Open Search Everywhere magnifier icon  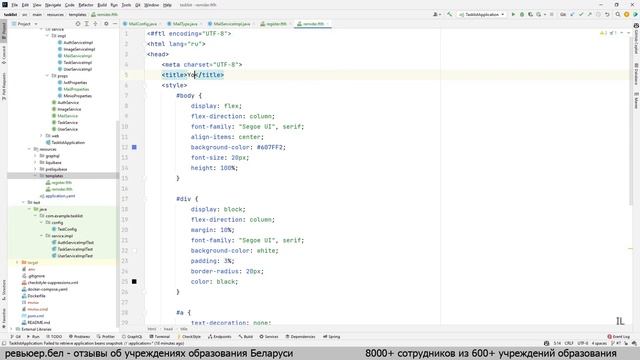pos(618,14)
